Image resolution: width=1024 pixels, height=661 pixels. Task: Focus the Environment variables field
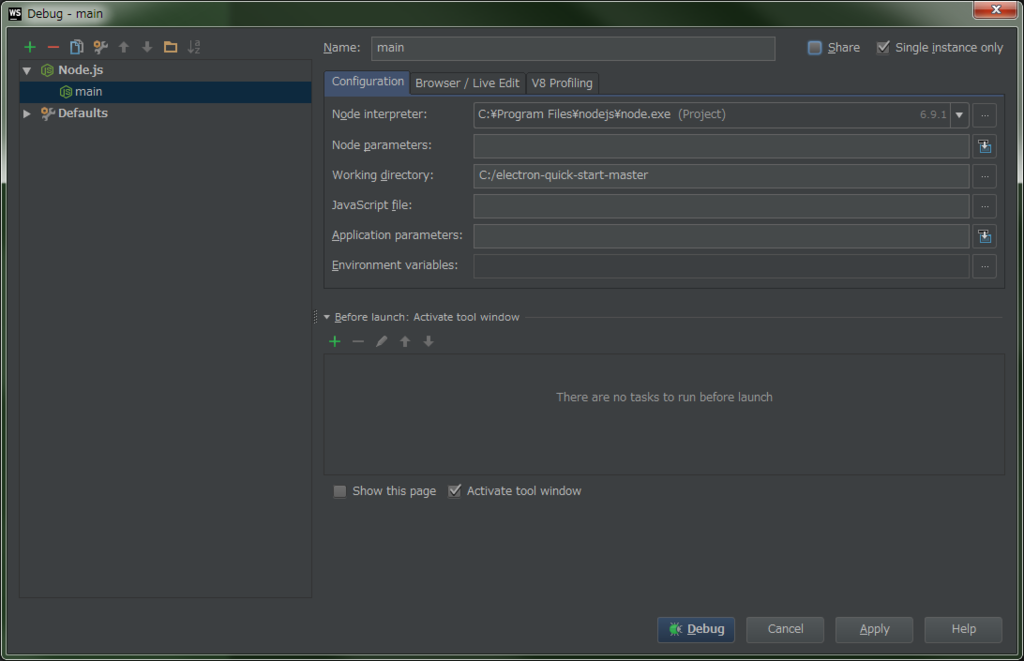coord(721,266)
